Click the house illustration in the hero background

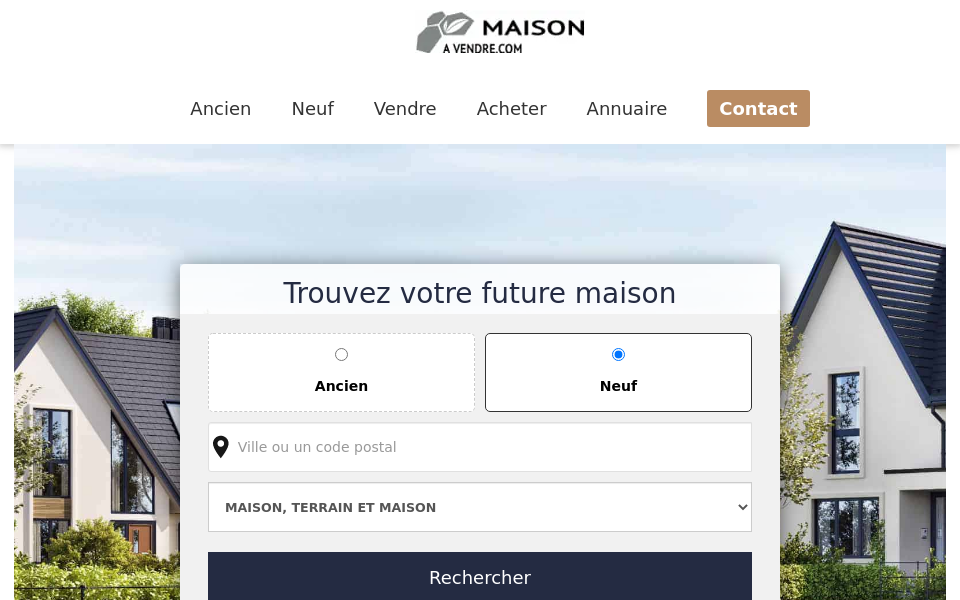pyautogui.click(x=100, y=420)
